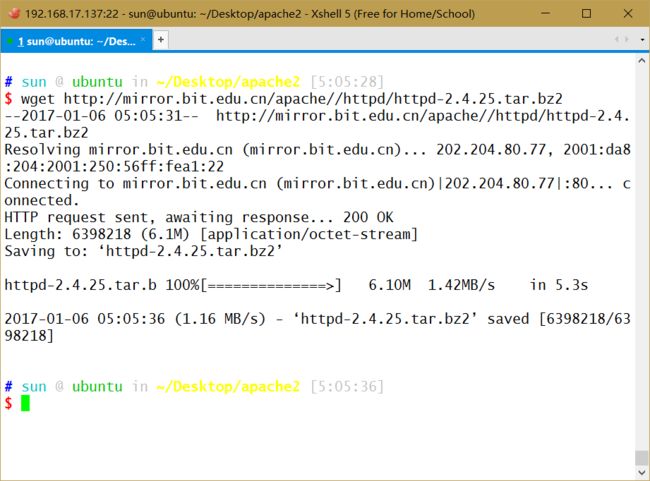Click the '[5:05:36]' prompt timestamp
Image resolution: width=650 pixels, height=481 pixels.
[x=347, y=386]
